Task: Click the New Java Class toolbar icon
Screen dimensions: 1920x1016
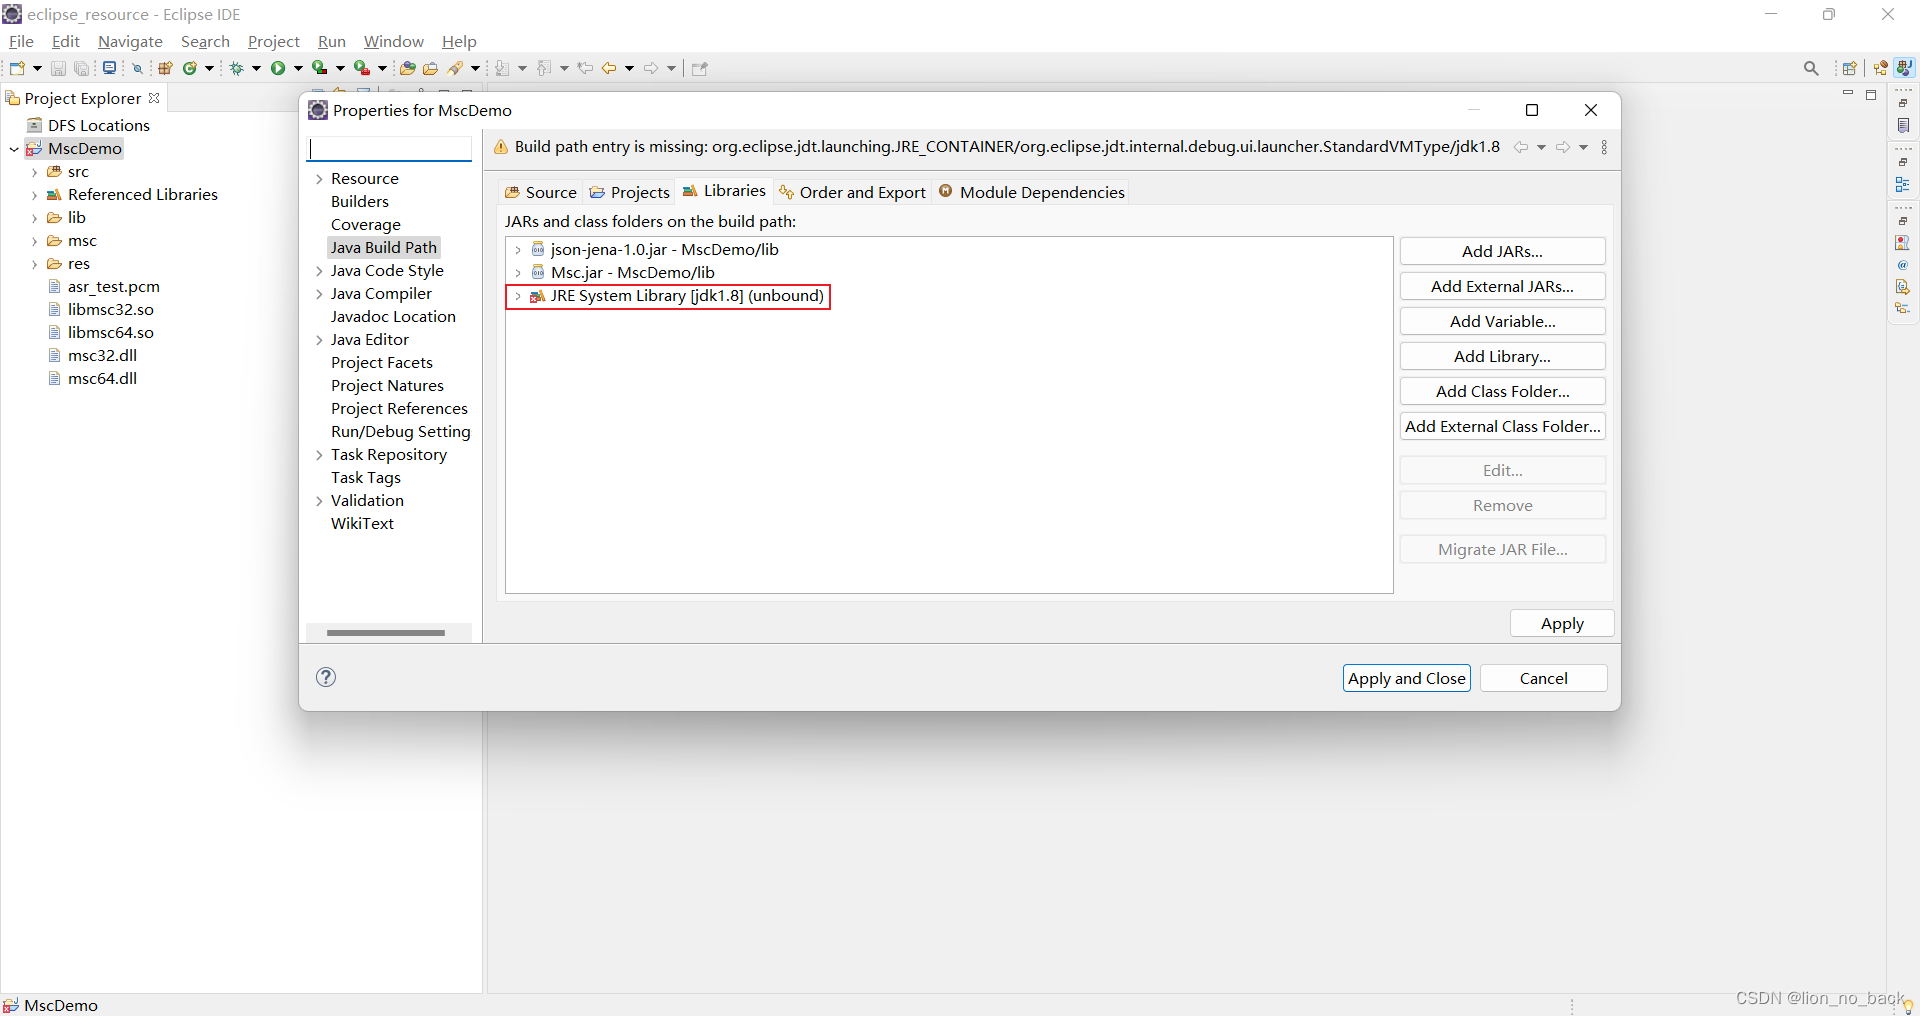Action: click(190, 68)
